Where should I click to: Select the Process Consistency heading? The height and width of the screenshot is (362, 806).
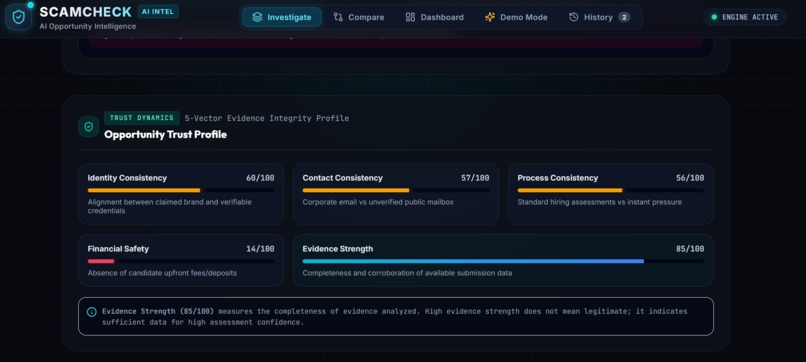pyautogui.click(x=558, y=178)
